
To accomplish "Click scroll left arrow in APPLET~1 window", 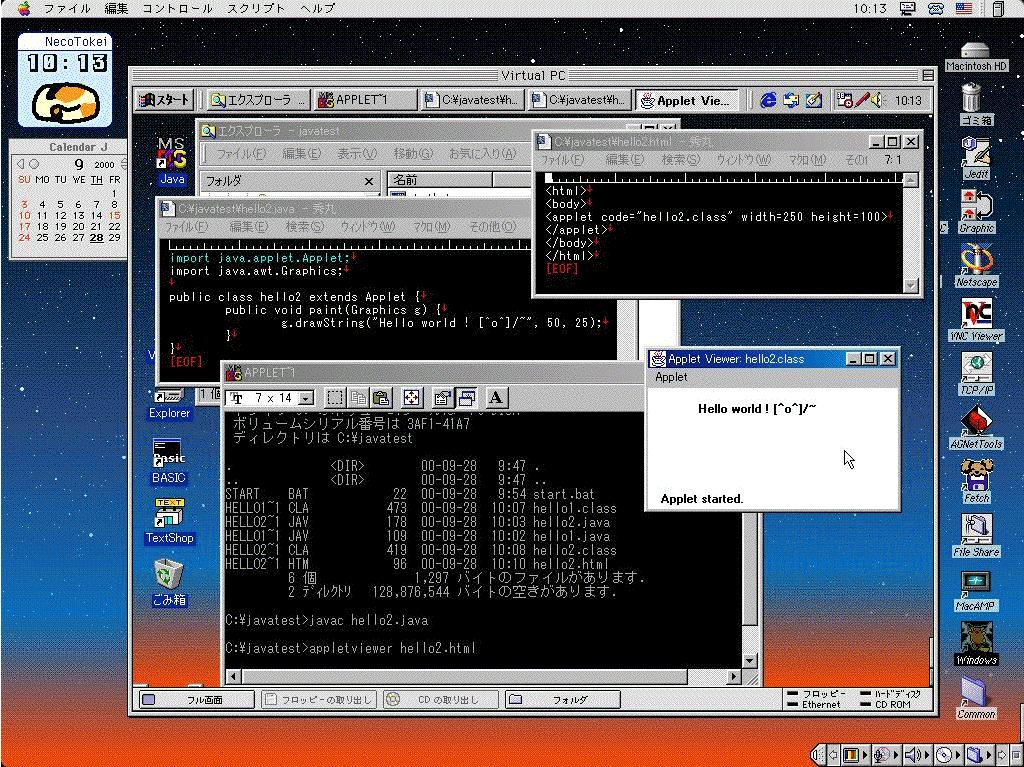I will [x=232, y=677].
